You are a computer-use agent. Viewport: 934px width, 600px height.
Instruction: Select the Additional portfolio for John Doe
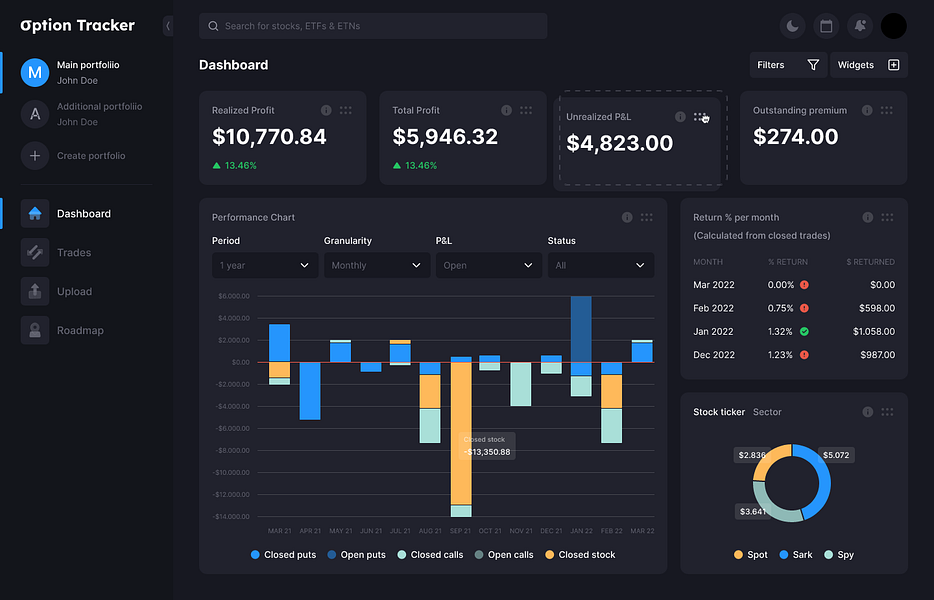[x=90, y=113]
